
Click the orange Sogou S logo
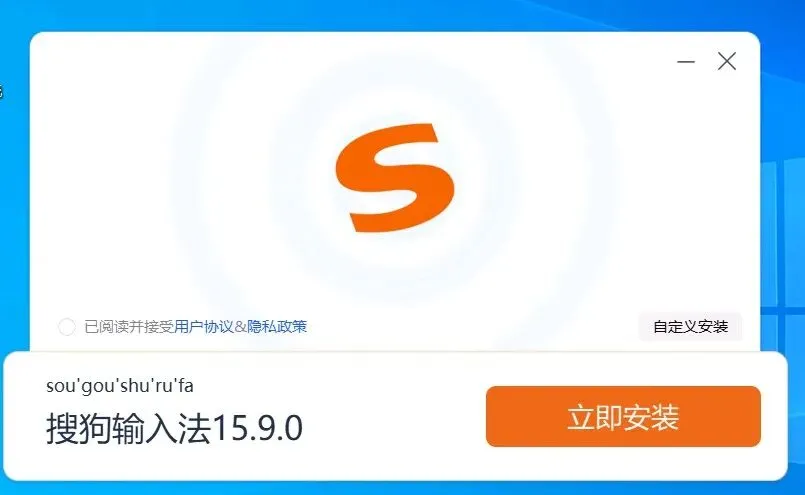(395, 178)
